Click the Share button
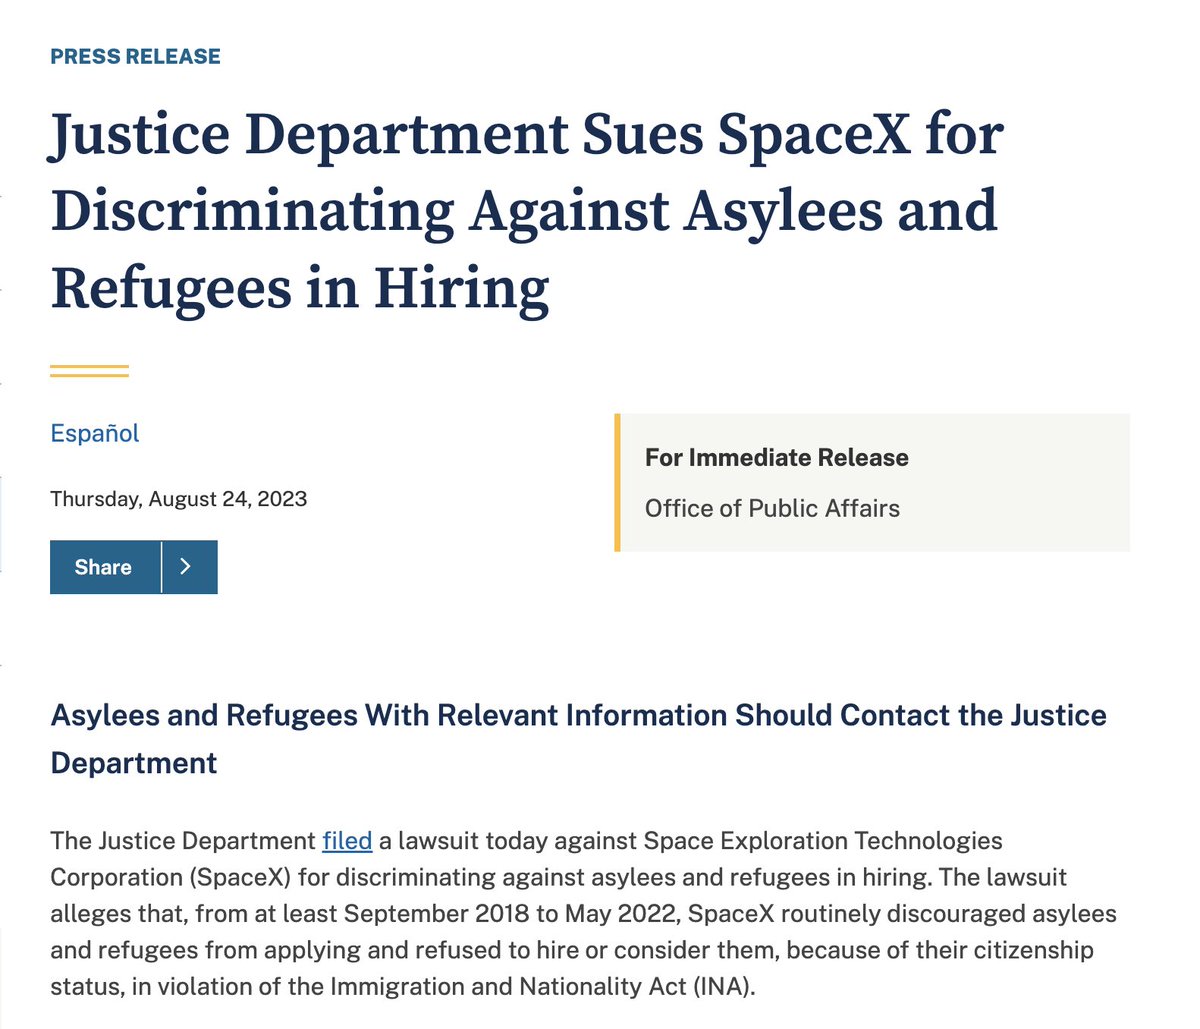1200x1029 pixels. point(104,567)
